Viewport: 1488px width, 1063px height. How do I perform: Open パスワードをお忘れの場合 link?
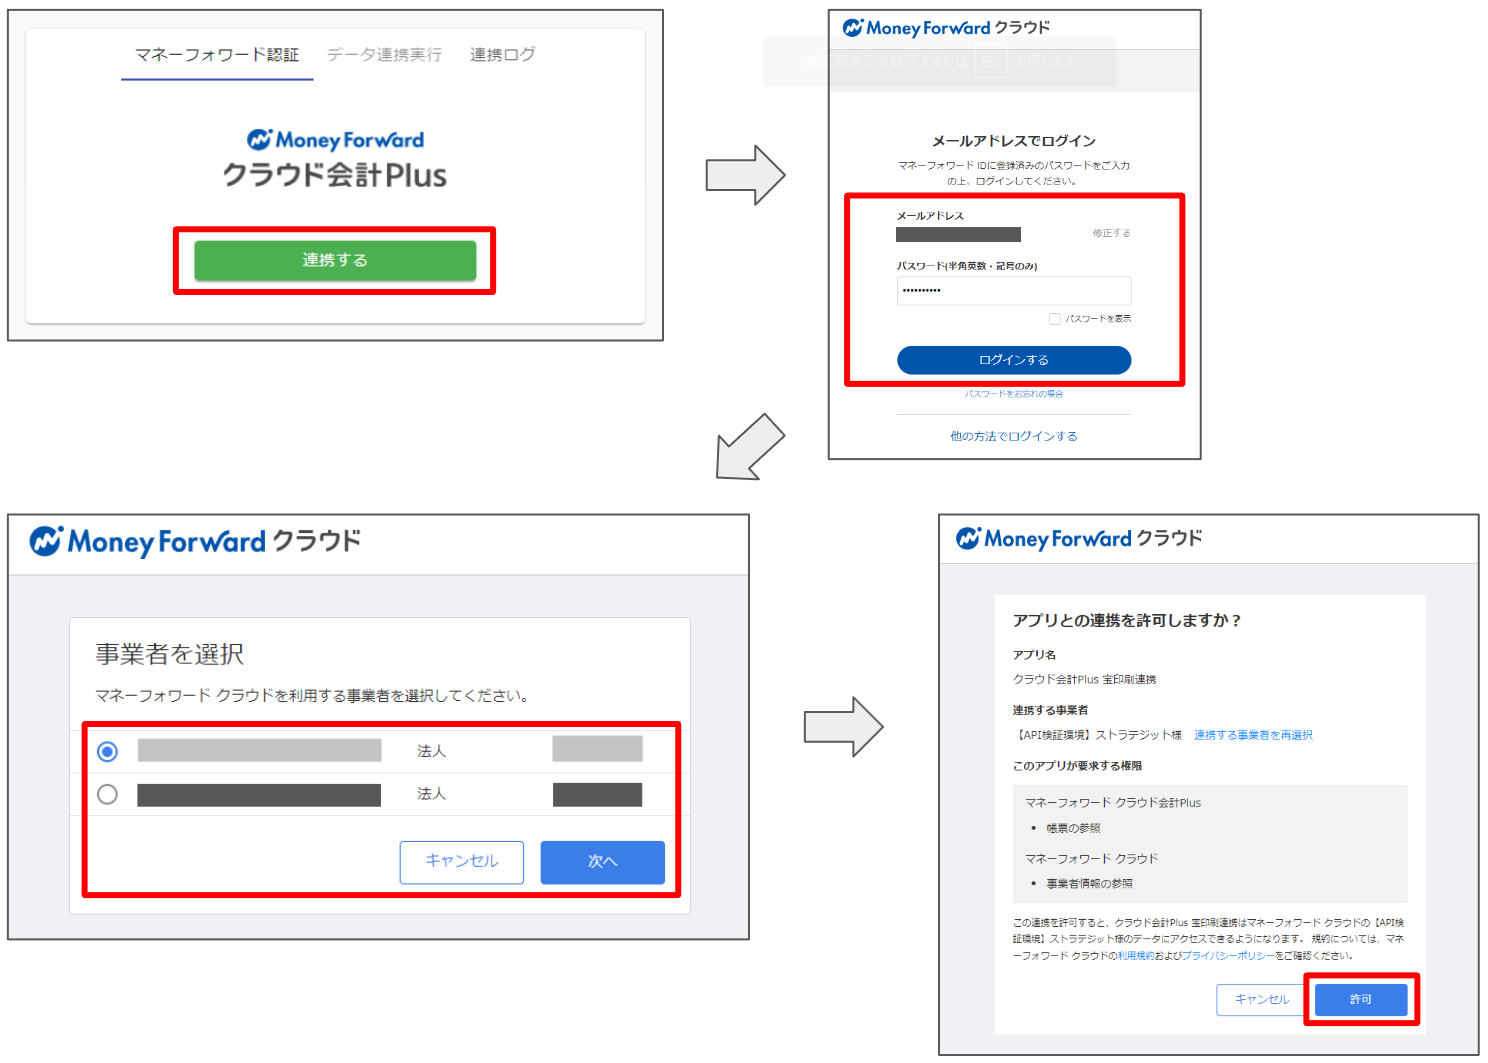pos(1014,394)
